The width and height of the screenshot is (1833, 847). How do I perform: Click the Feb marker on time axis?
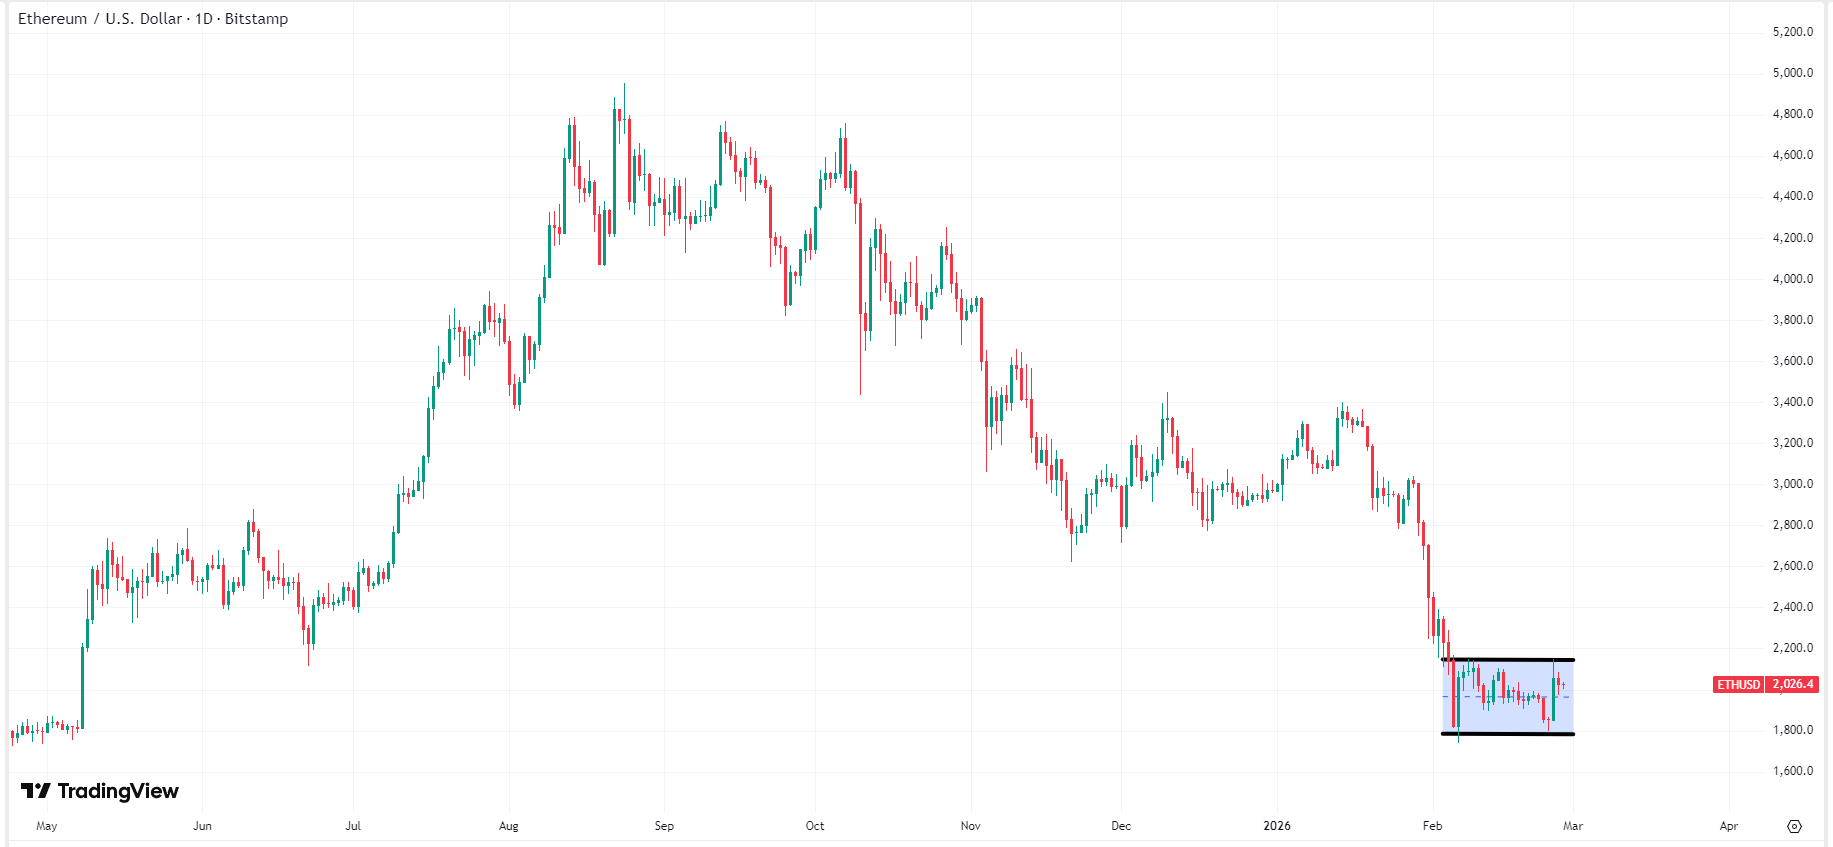[1432, 826]
